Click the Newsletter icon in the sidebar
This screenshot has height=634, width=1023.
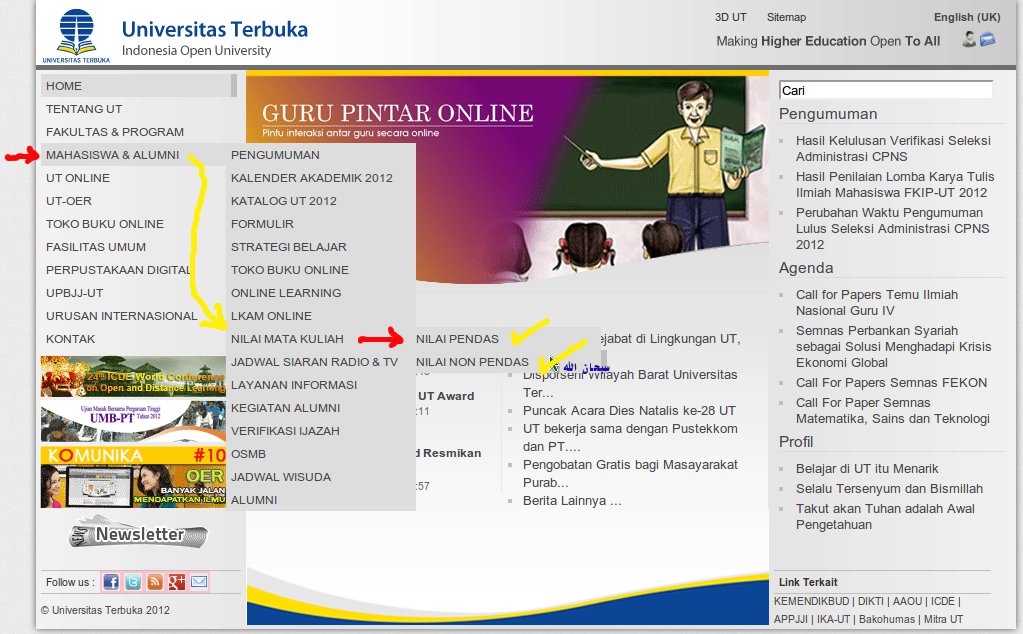(x=135, y=535)
